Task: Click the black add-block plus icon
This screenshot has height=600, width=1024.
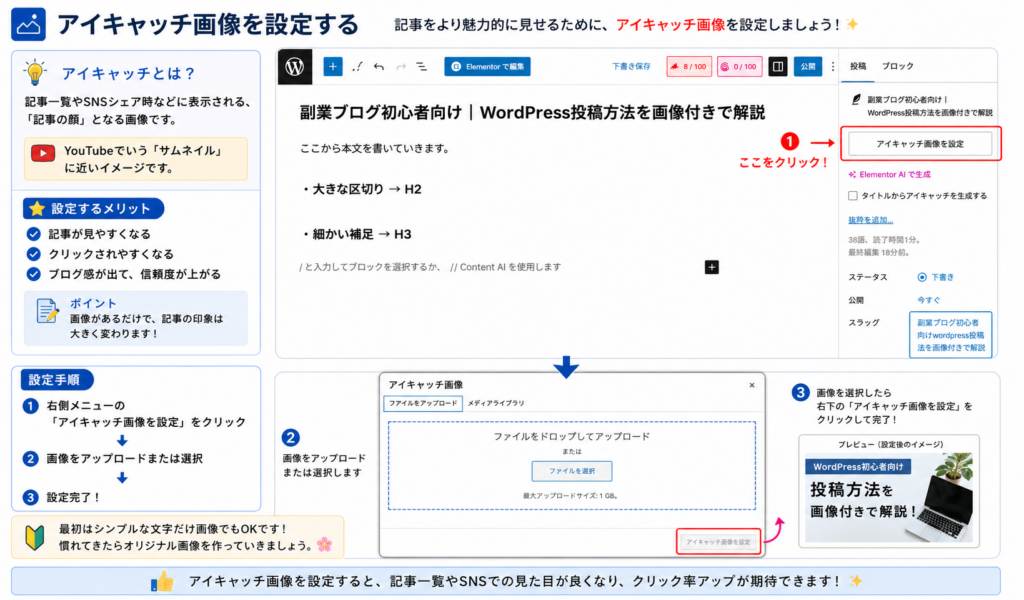Action: (x=711, y=267)
